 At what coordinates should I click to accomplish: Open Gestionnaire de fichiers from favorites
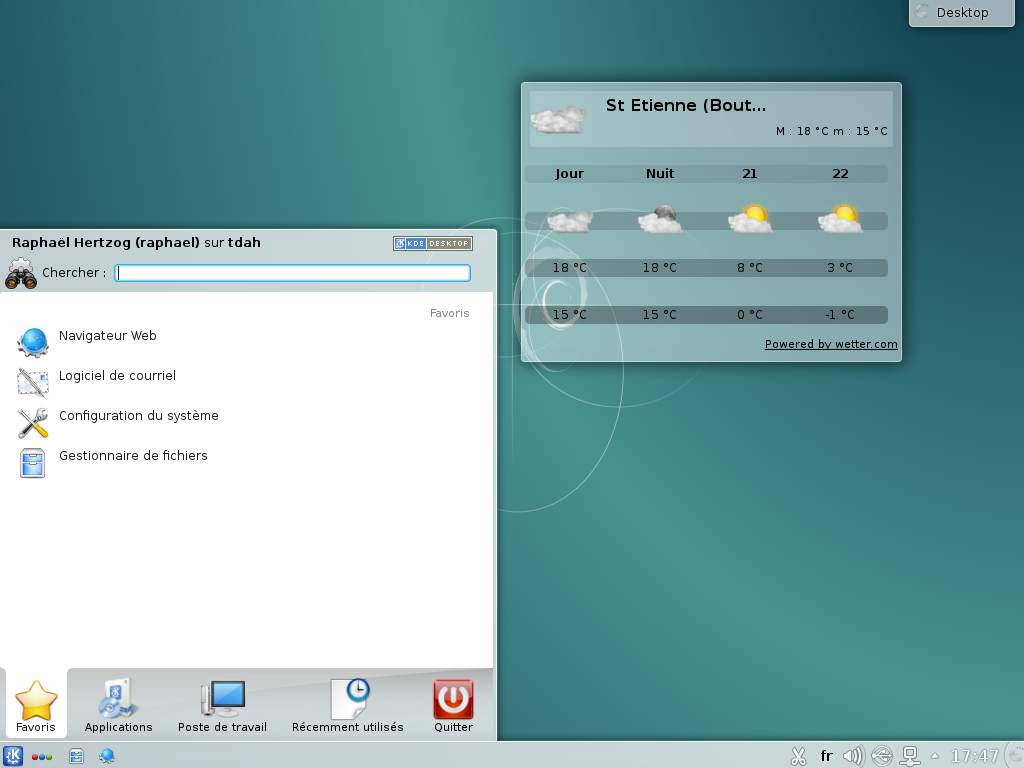pos(133,455)
